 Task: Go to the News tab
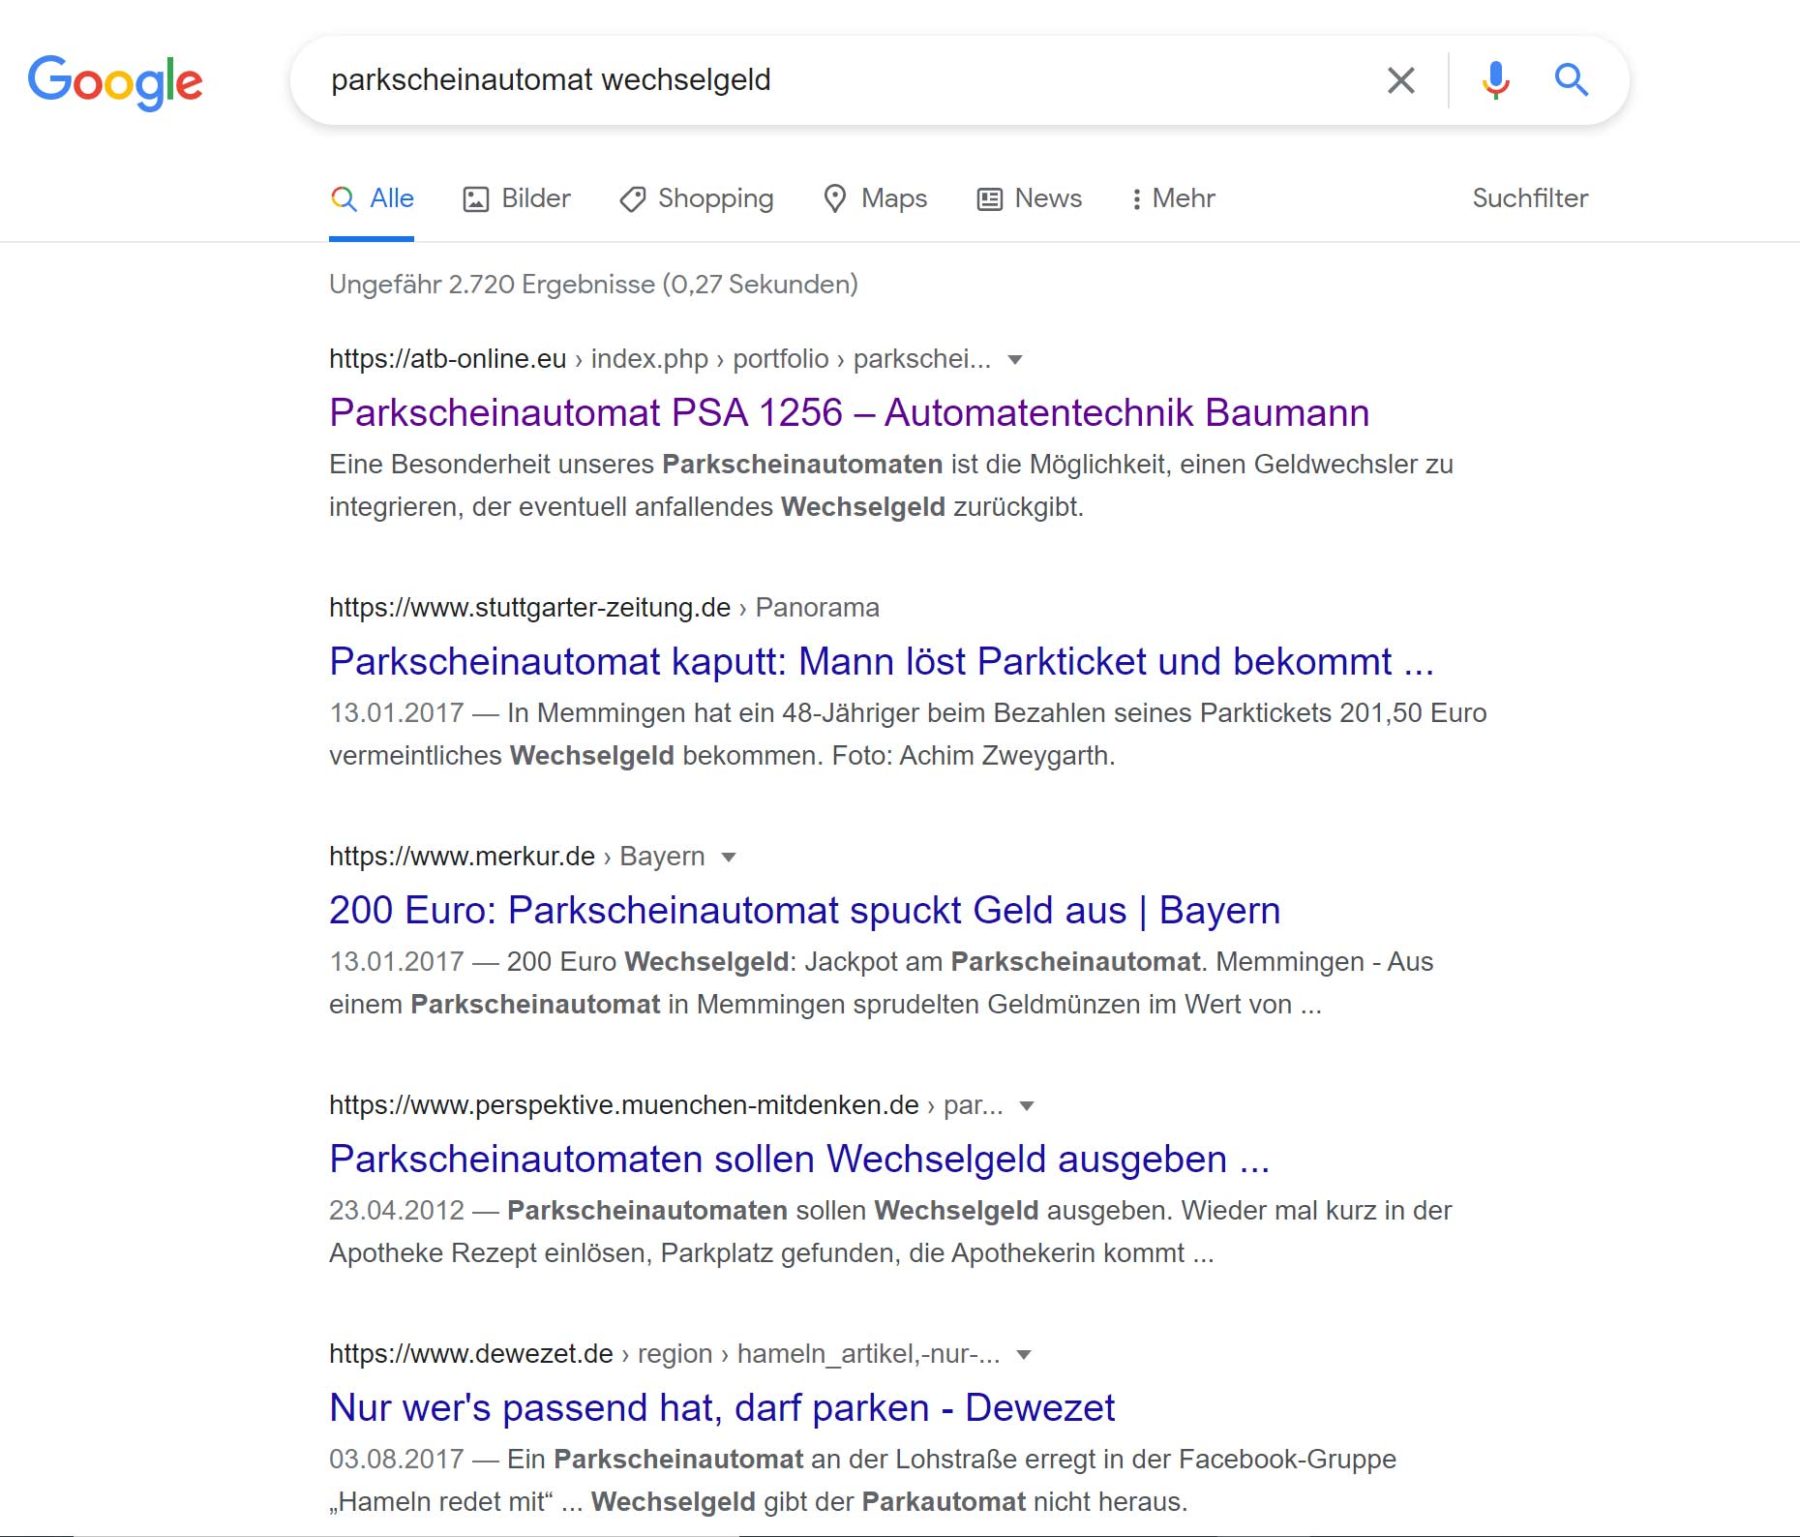coord(1030,198)
